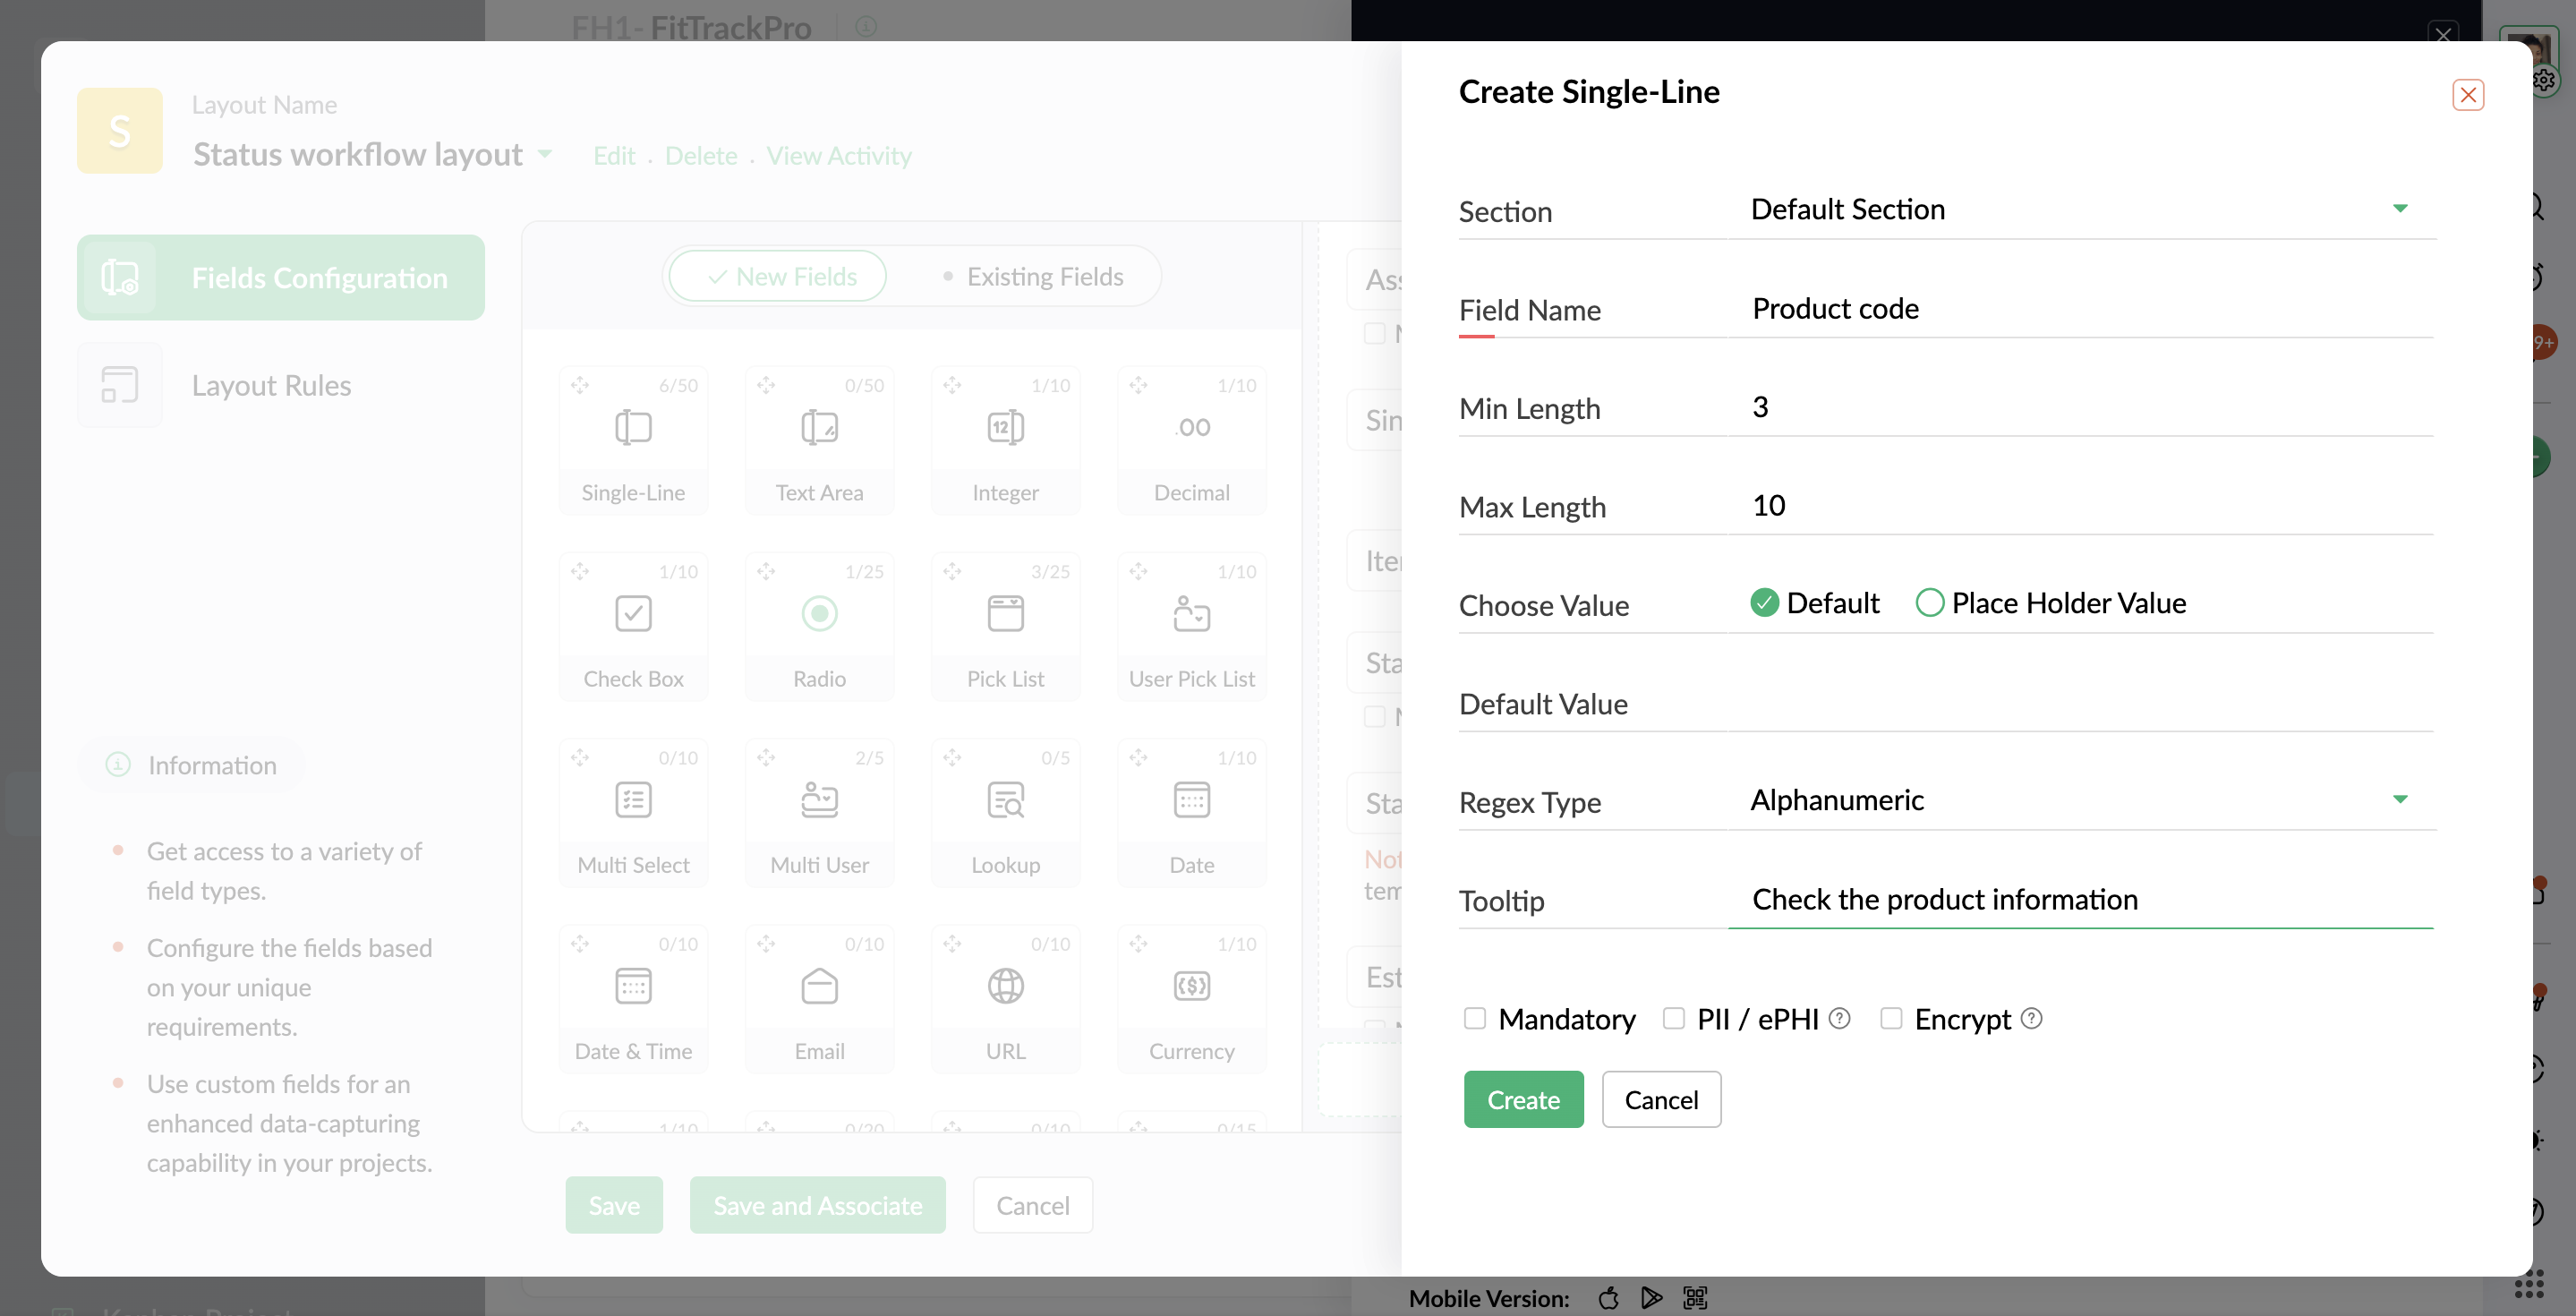The image size is (2576, 1316).
Task: Select the Multi User field type icon
Action: (819, 799)
